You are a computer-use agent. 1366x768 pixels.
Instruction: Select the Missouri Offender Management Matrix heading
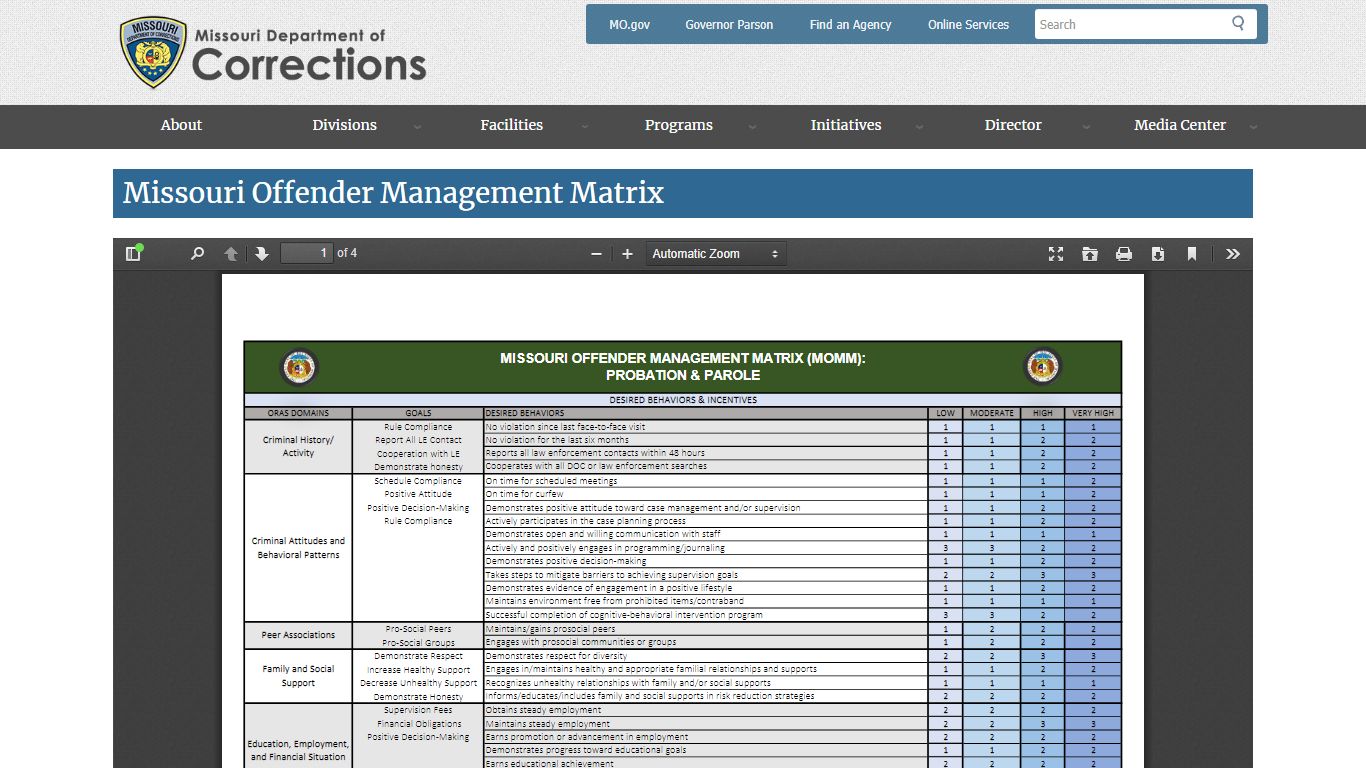[393, 193]
